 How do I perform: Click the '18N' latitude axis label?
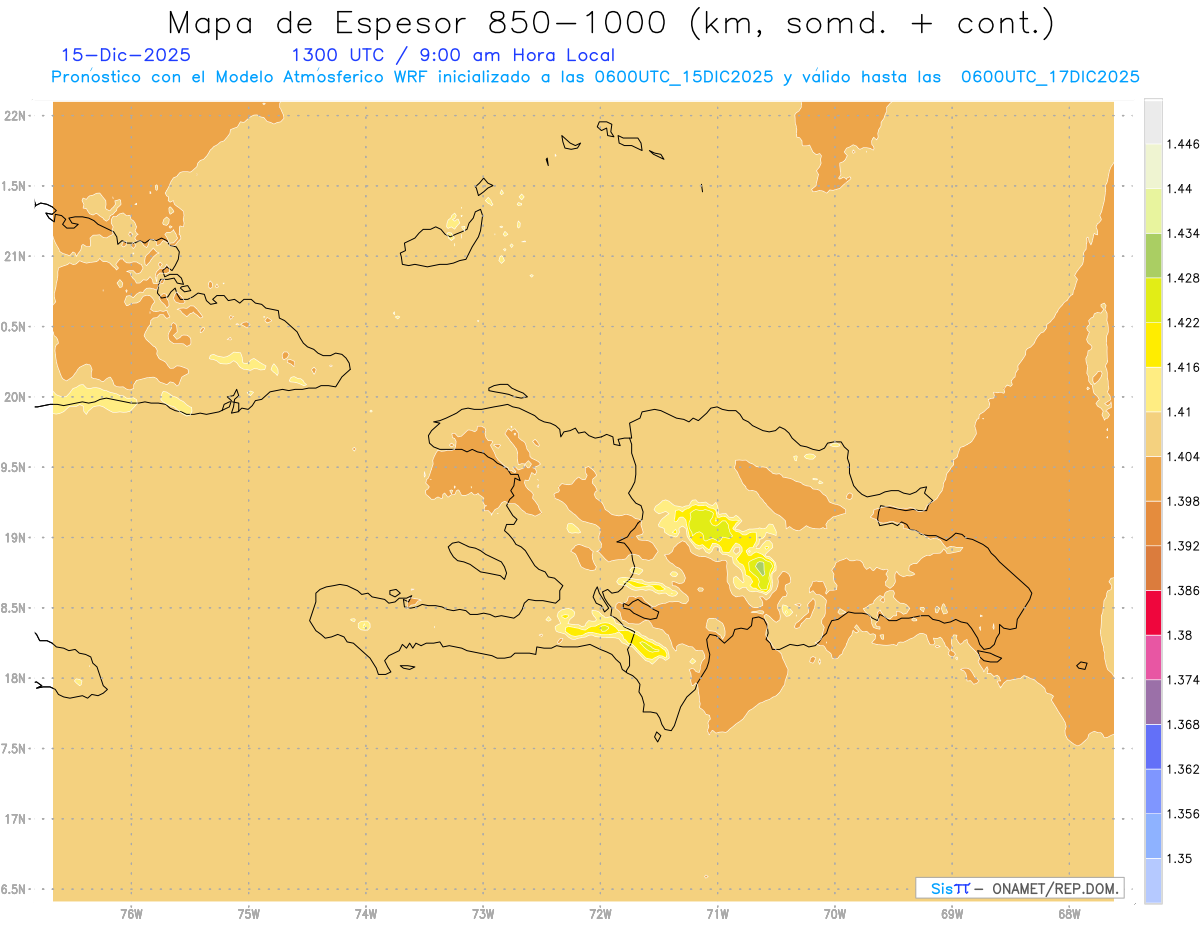click(15, 679)
